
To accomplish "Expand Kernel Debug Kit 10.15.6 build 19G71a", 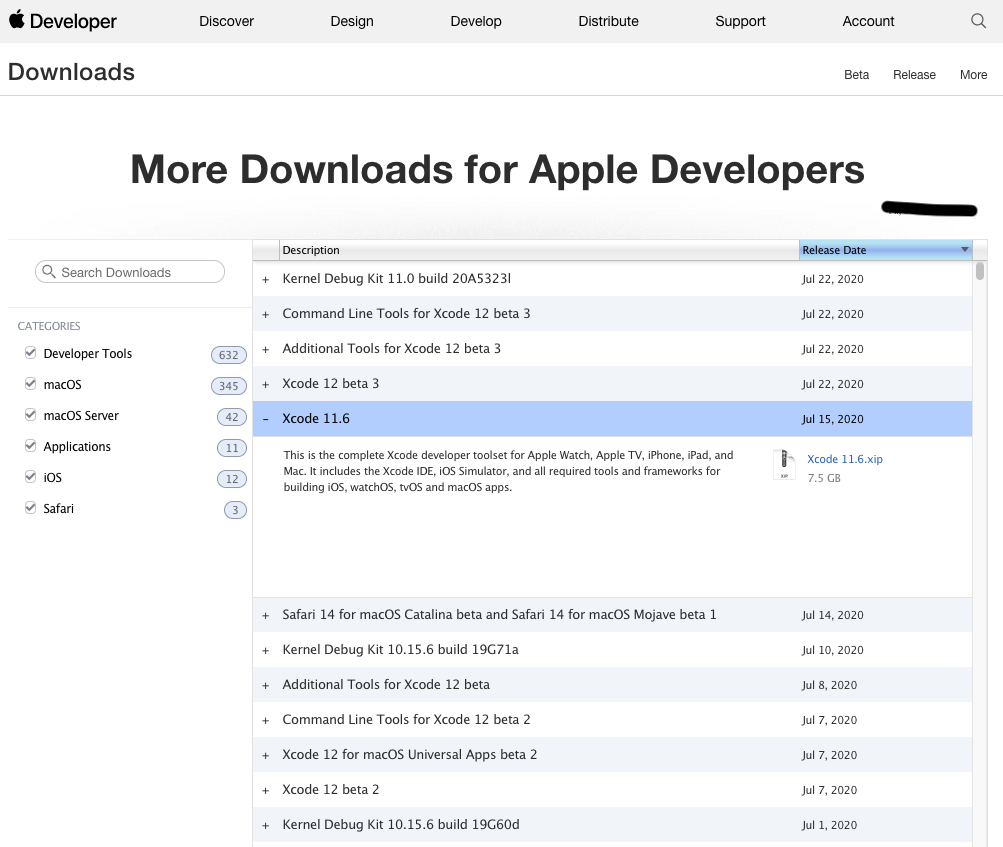I will pos(265,651).
